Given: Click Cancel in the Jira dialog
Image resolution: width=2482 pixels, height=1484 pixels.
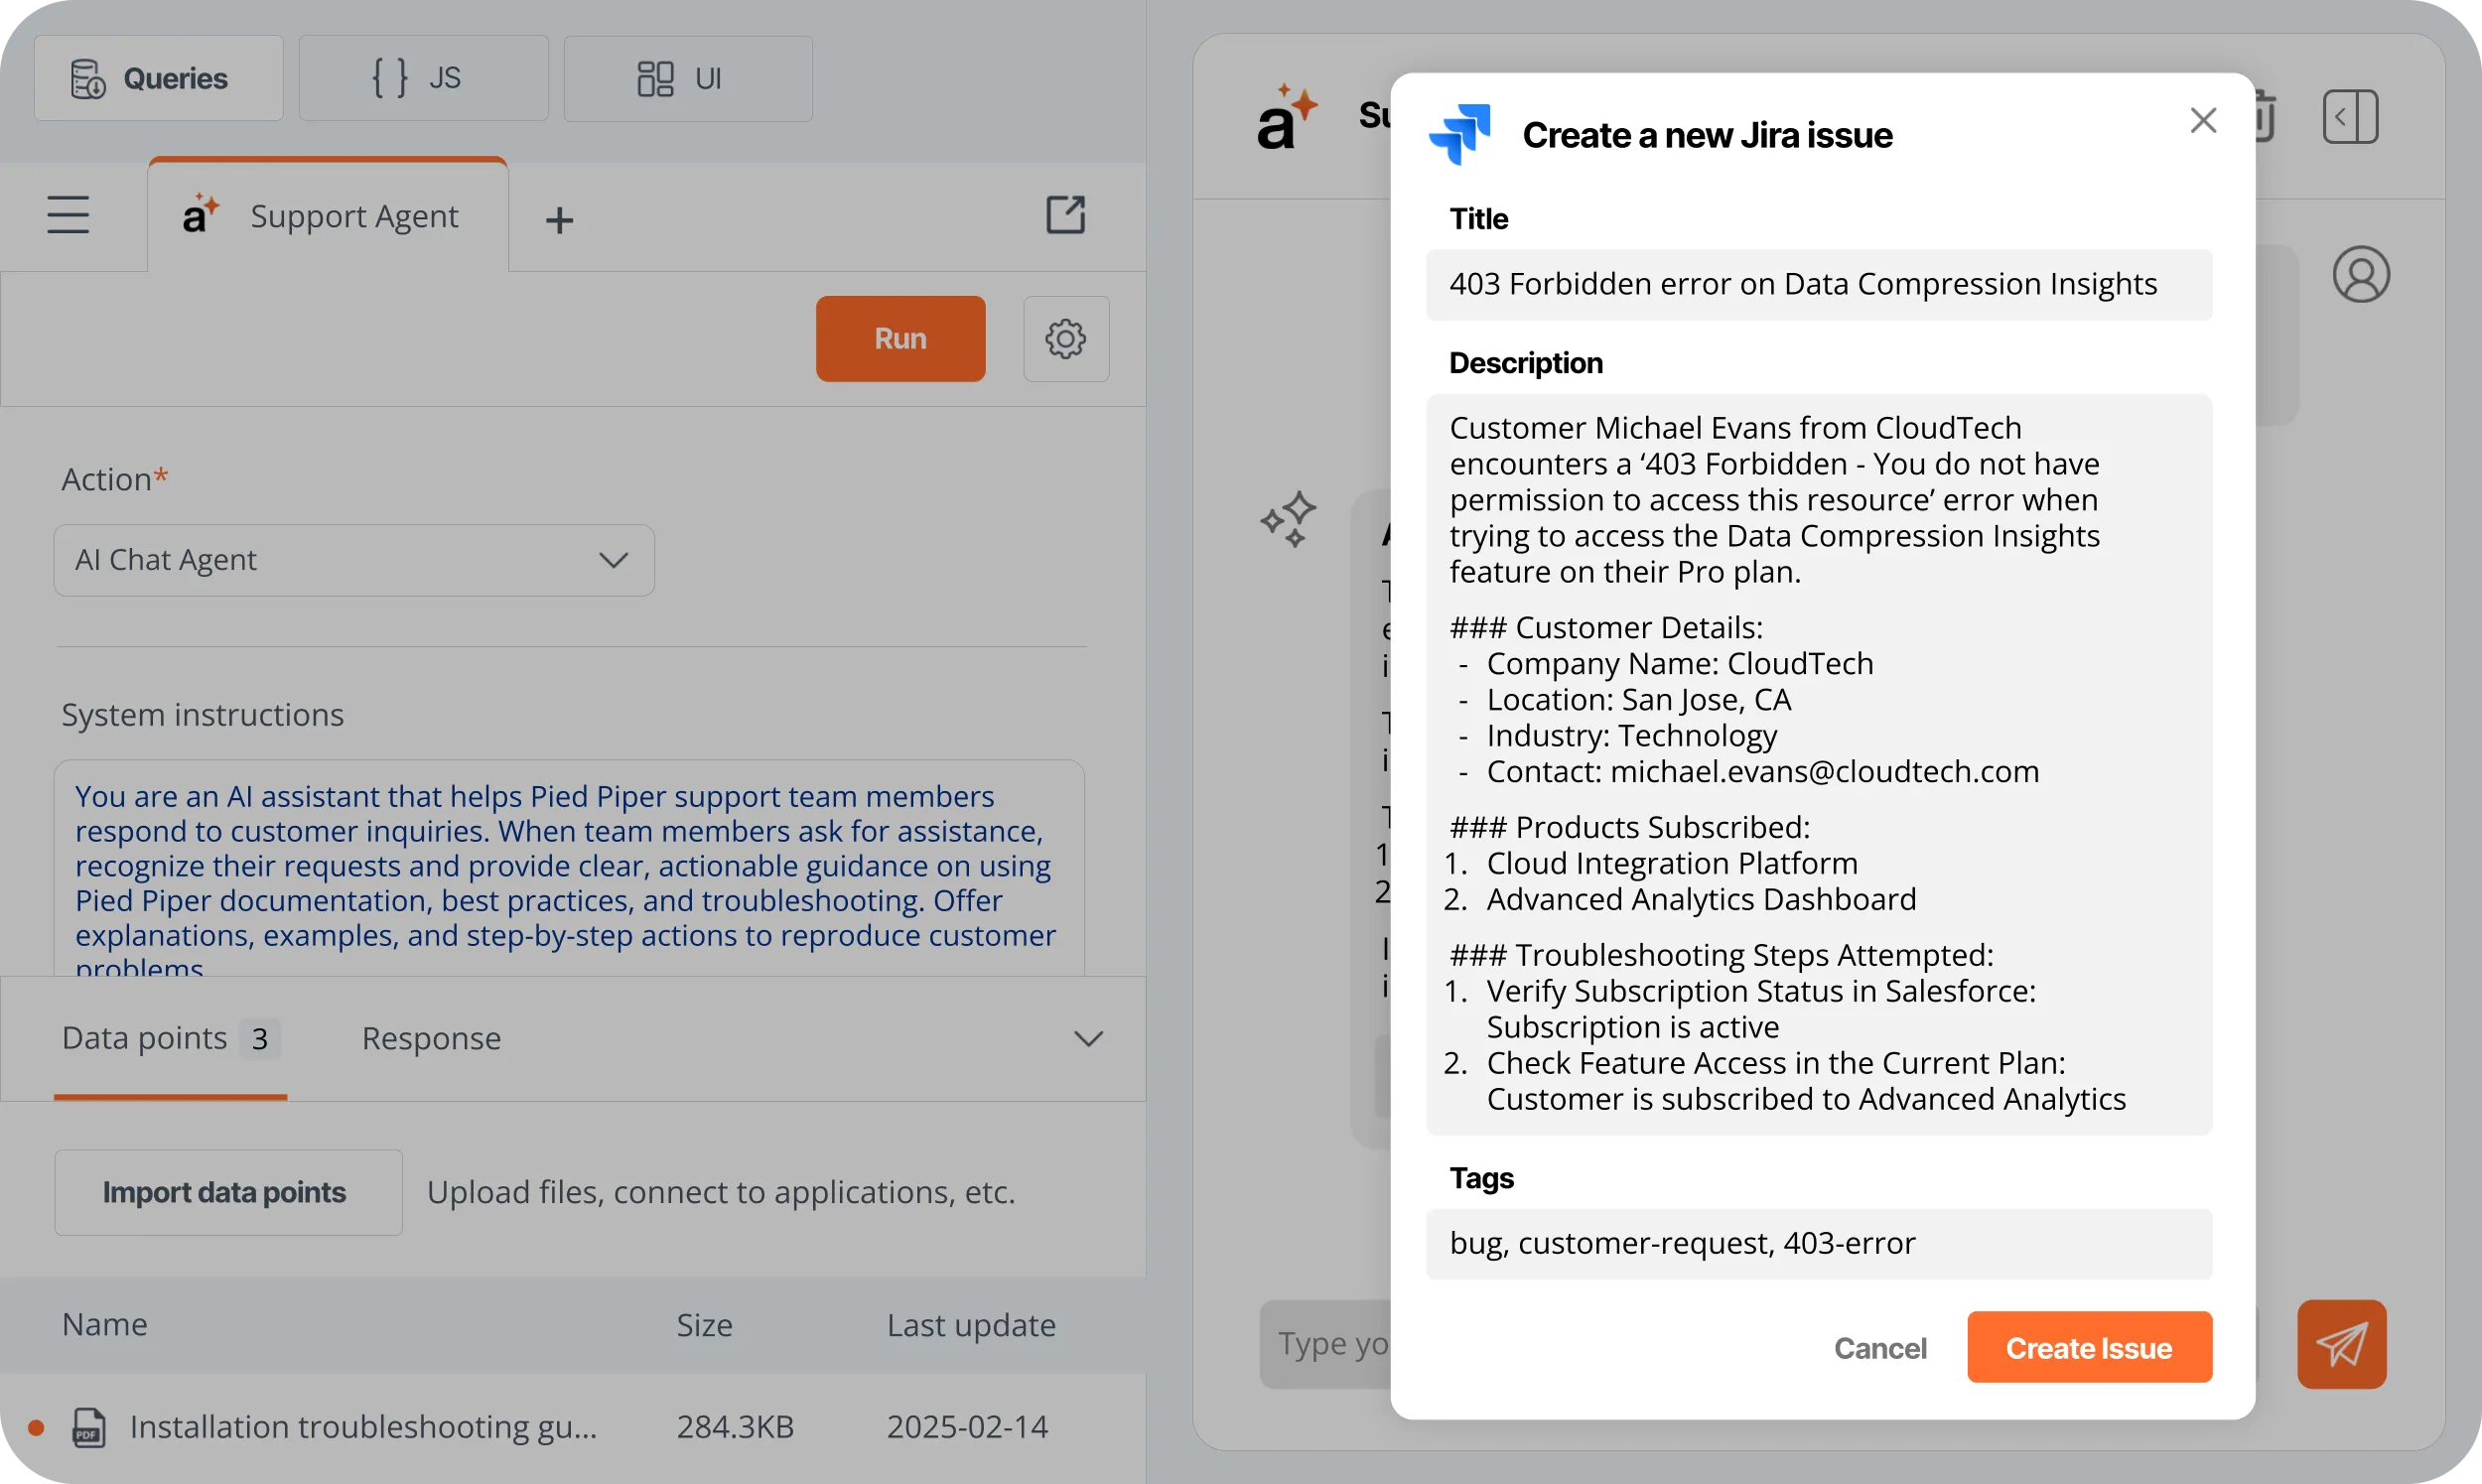Looking at the screenshot, I should pos(1880,1348).
